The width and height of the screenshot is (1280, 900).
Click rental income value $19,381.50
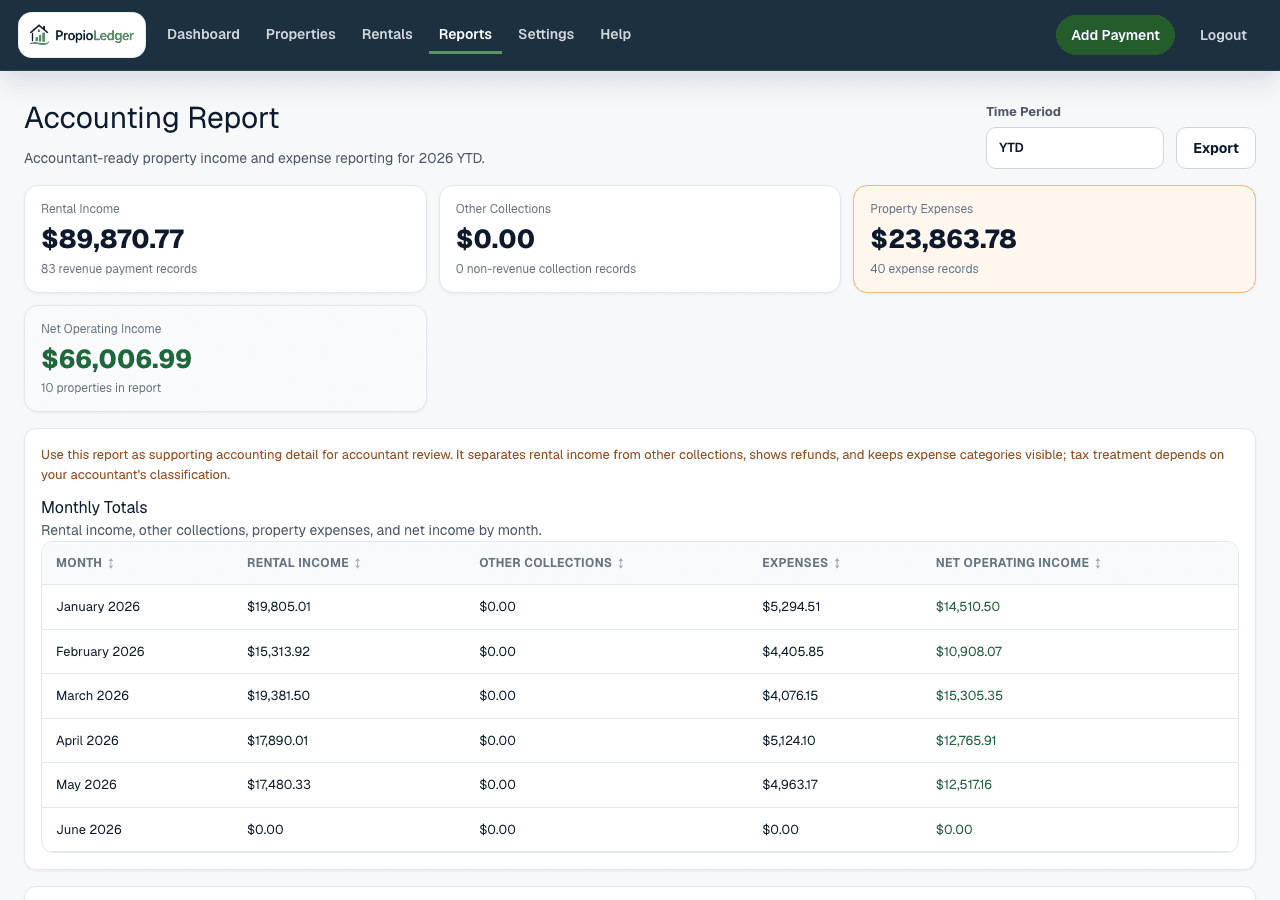[x=278, y=696]
